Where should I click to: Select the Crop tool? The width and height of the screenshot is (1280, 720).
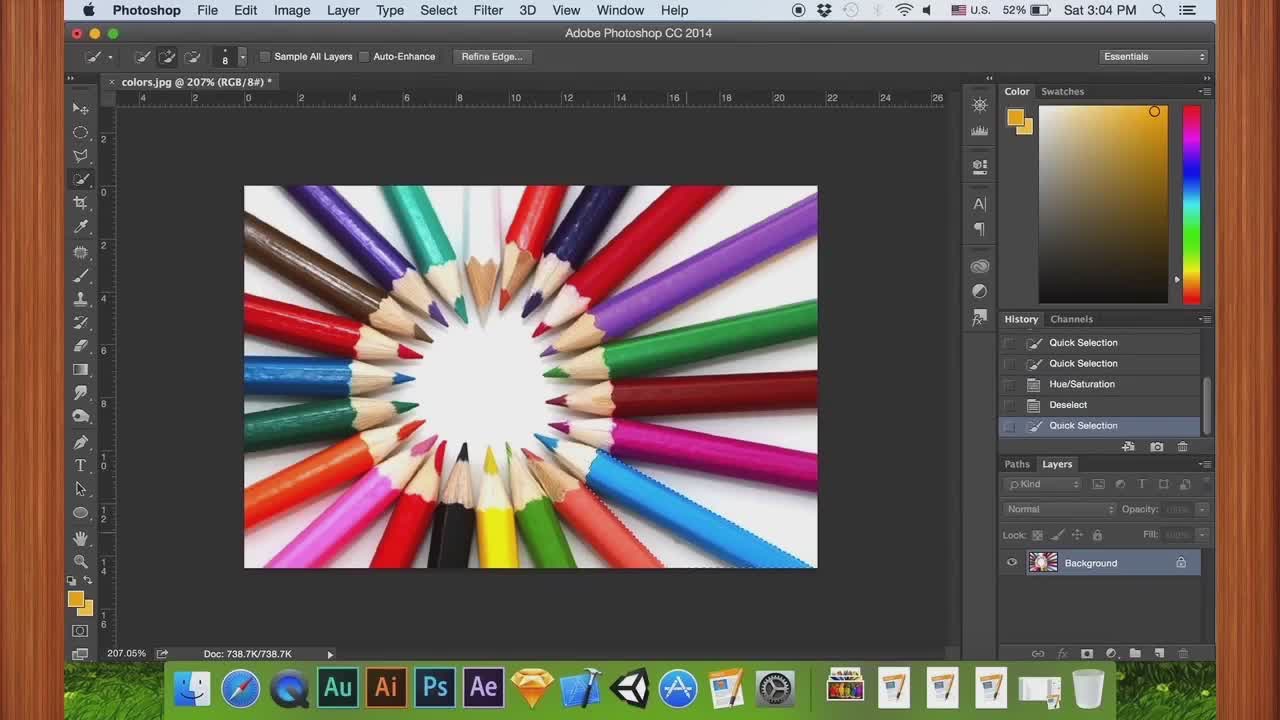(81, 203)
